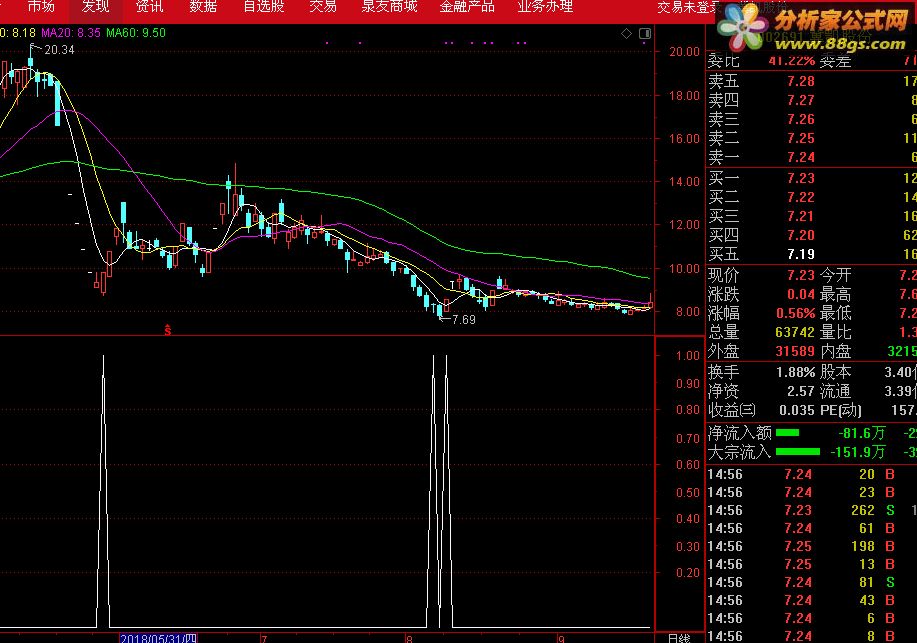Select the 卖一 7.24 ask row
This screenshot has height=643, width=917.
tap(811, 157)
